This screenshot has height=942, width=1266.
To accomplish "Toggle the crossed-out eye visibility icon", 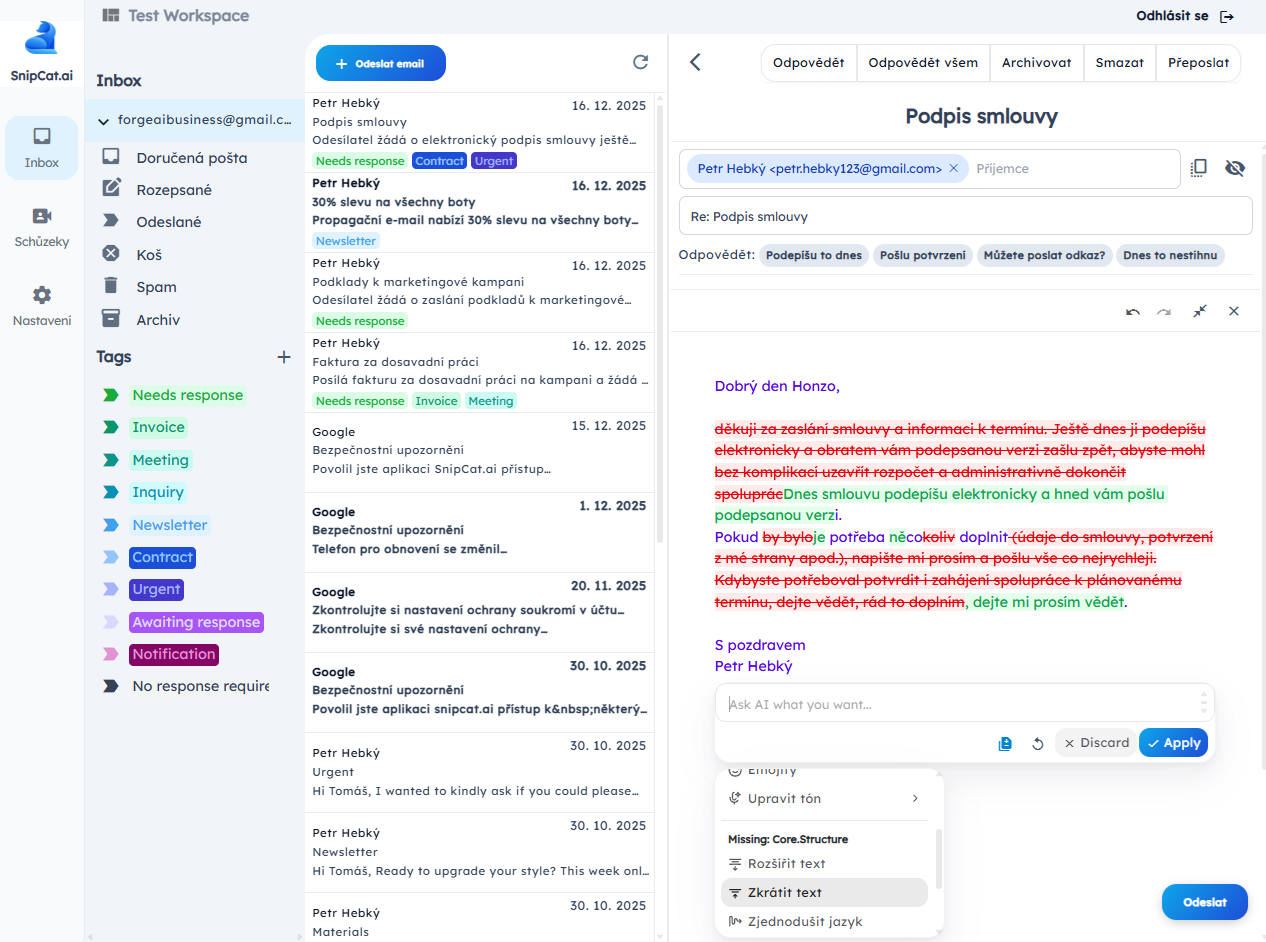I will click(1235, 168).
